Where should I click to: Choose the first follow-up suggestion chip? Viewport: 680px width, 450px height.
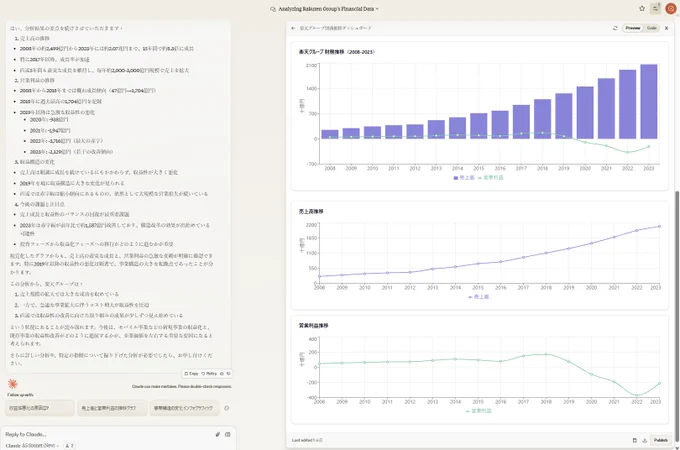pos(40,408)
